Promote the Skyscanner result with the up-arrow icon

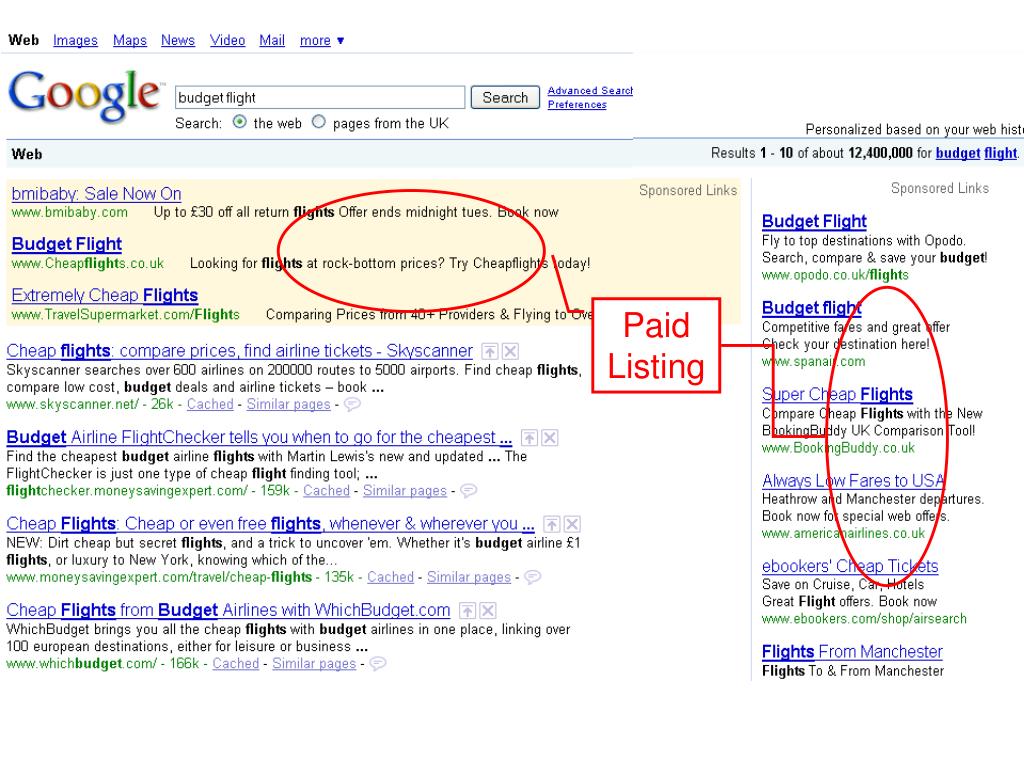[x=489, y=351]
